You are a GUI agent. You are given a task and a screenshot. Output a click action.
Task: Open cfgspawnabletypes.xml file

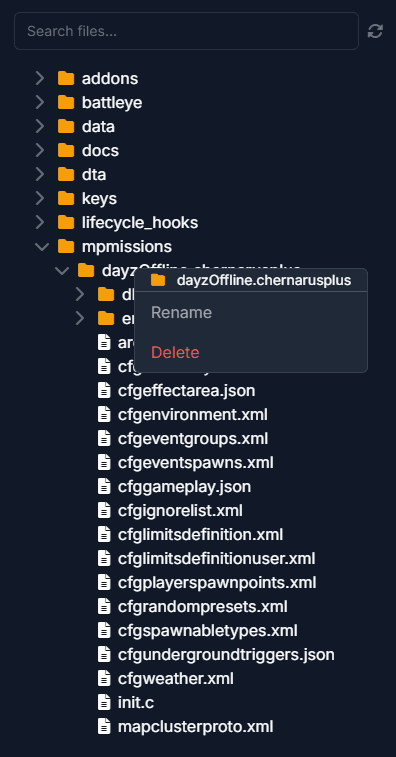208,631
